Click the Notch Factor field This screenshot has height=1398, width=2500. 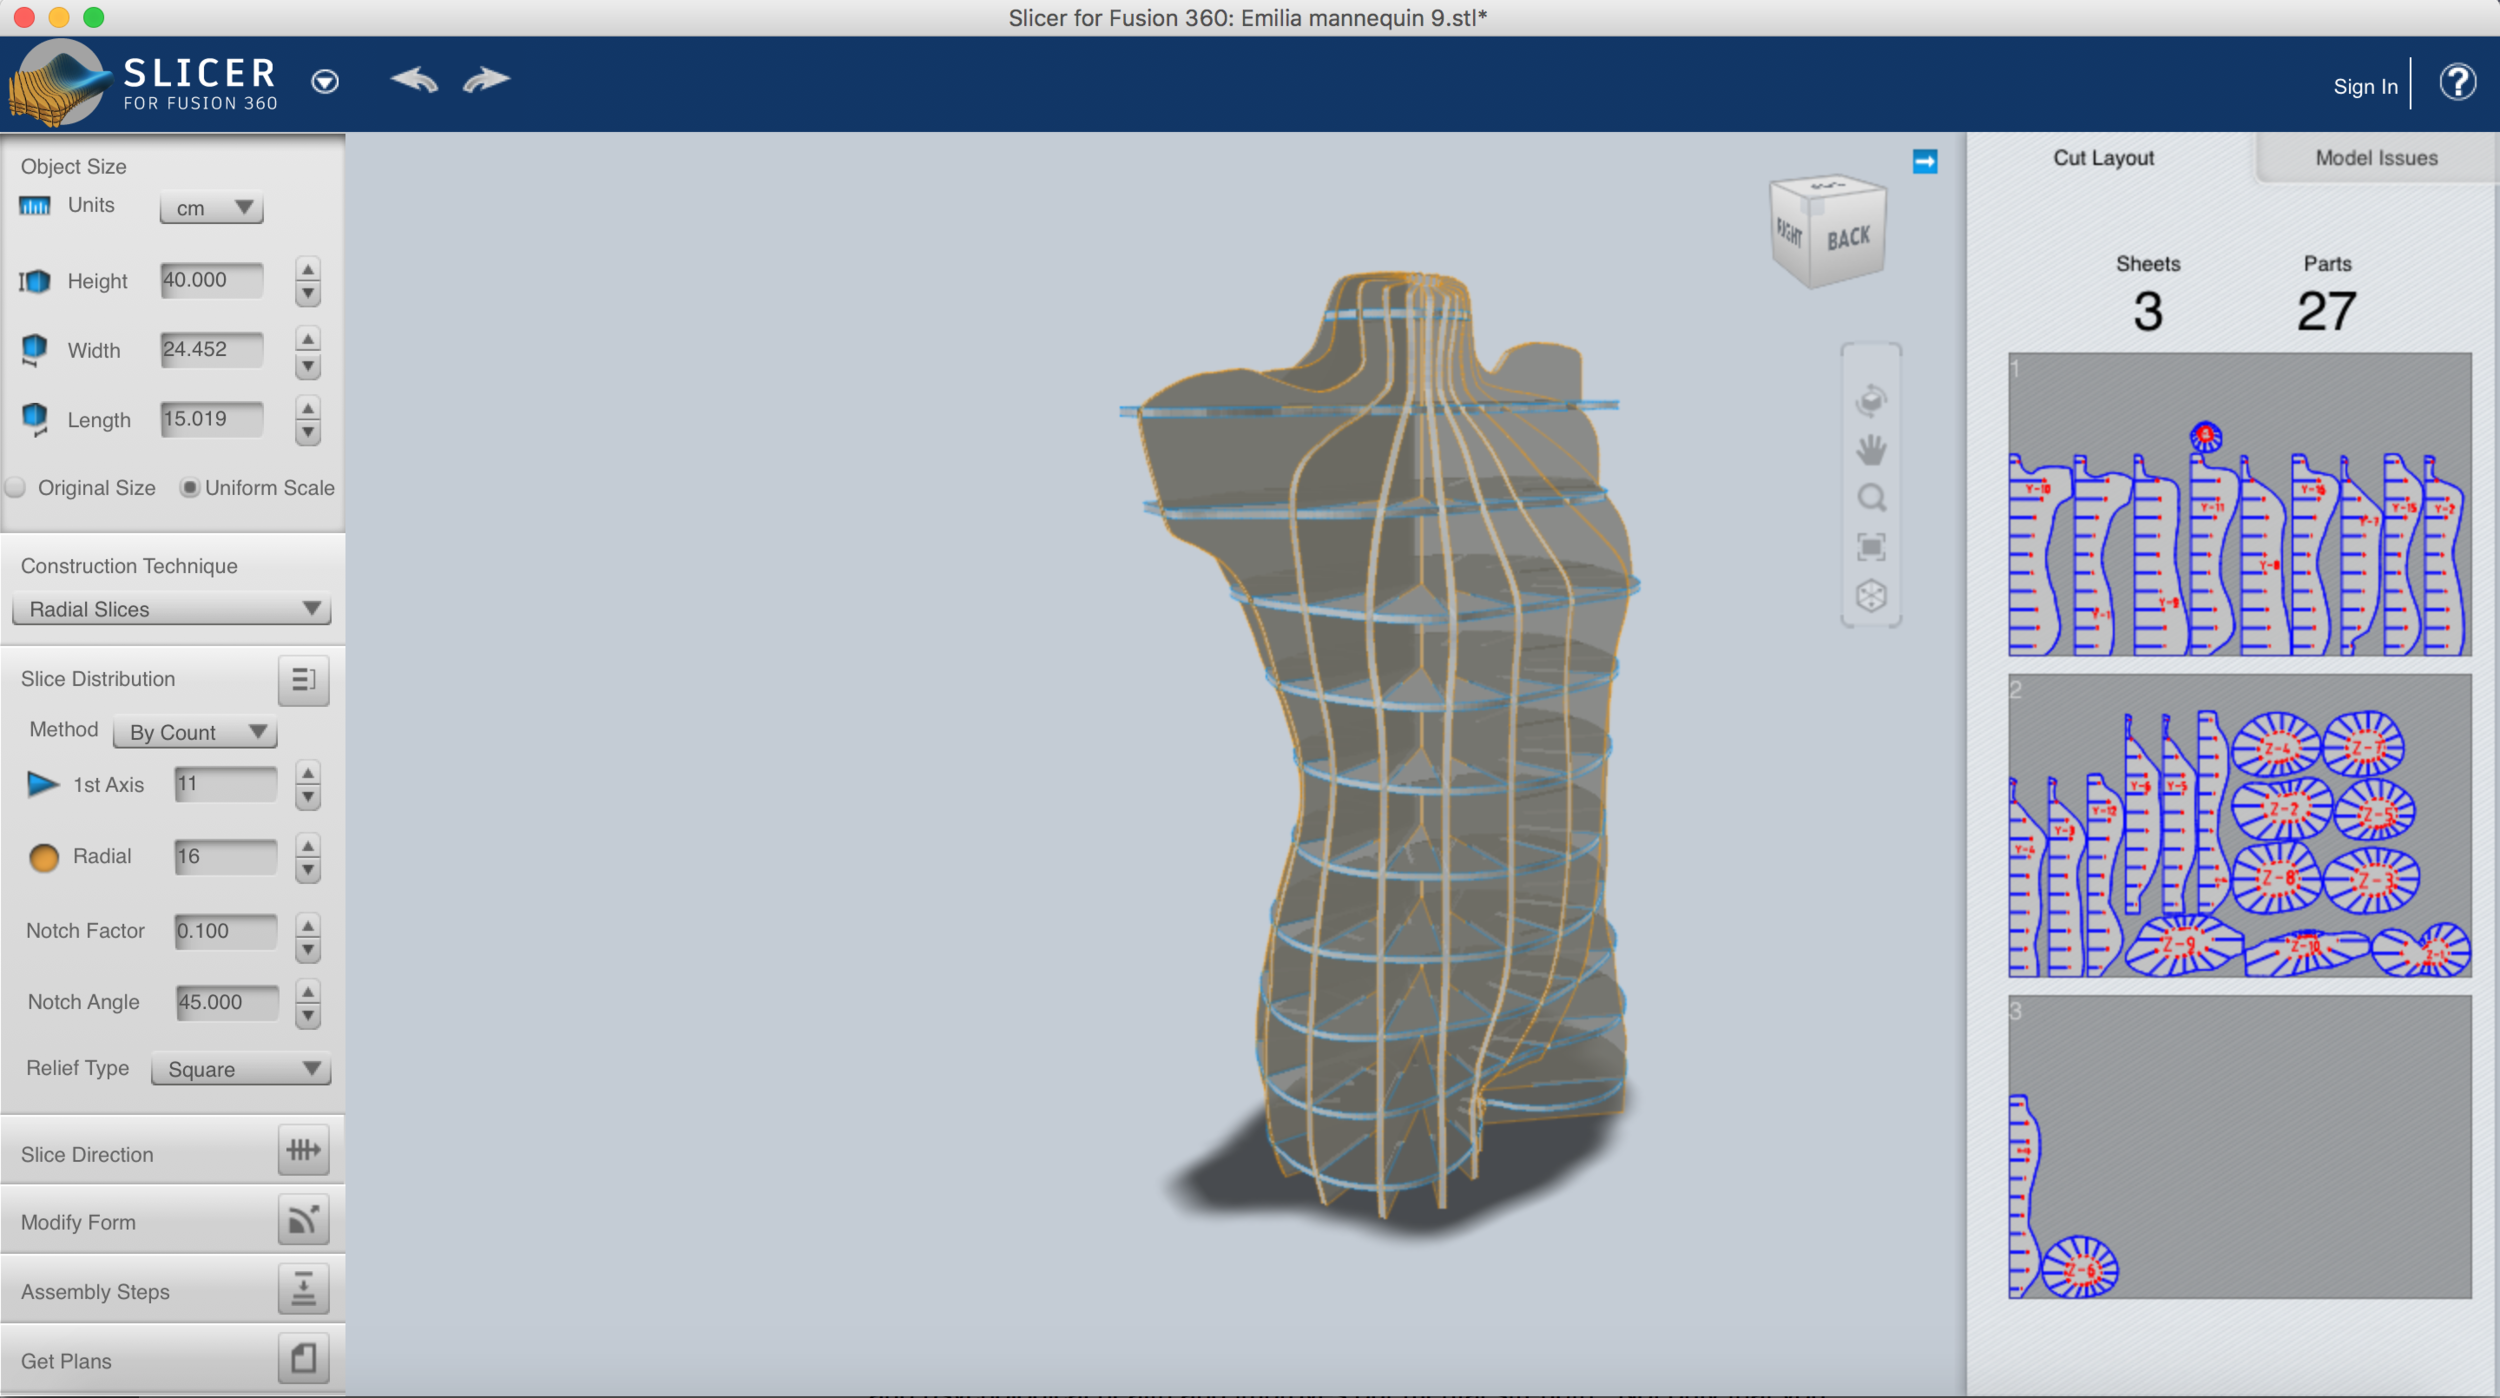click(x=226, y=931)
